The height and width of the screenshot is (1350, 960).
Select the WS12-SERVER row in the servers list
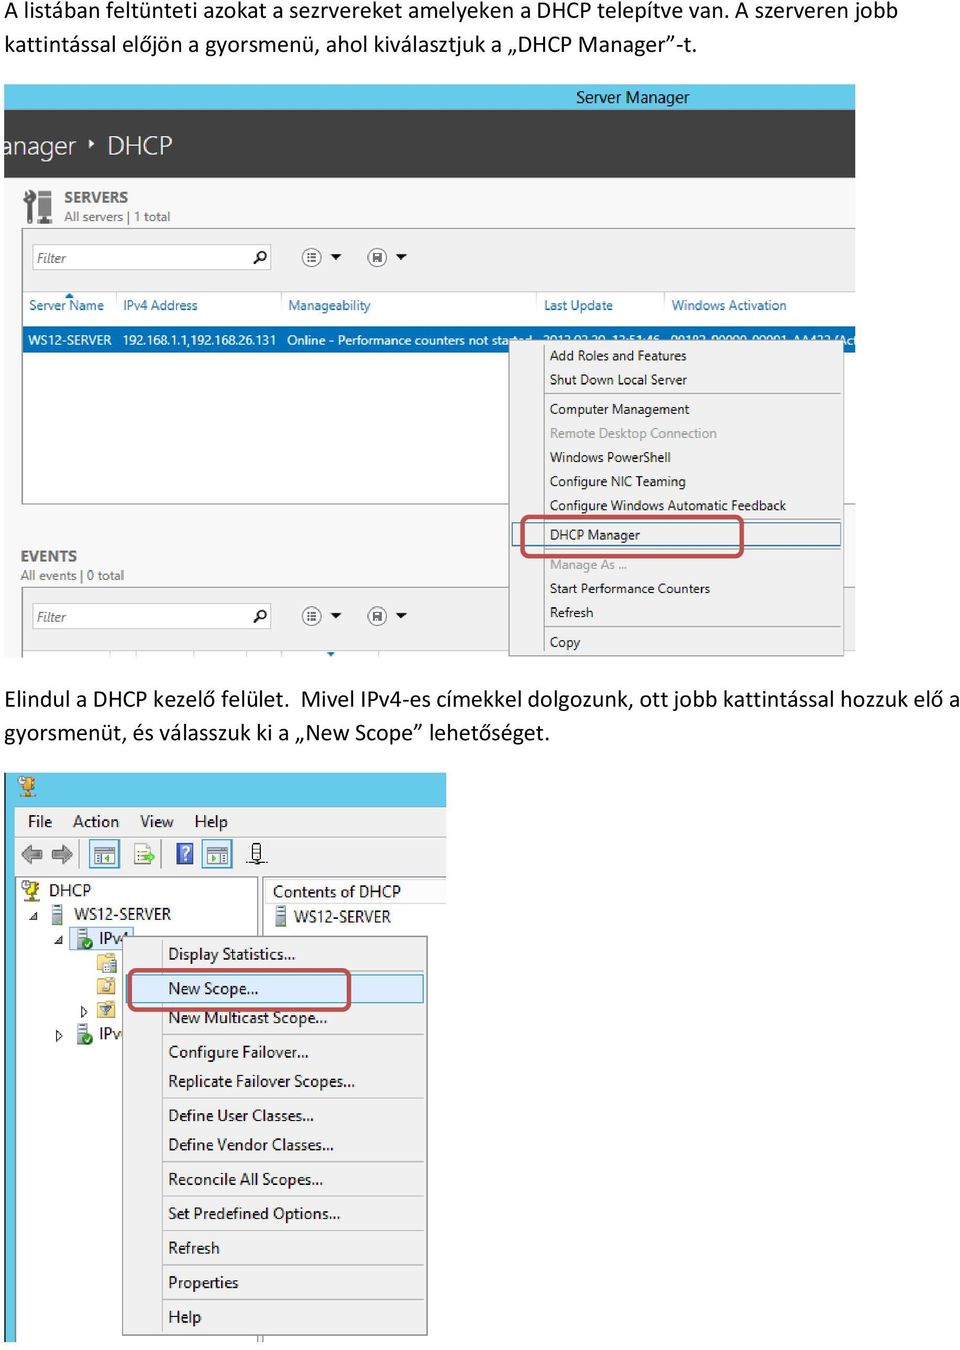(x=438, y=340)
